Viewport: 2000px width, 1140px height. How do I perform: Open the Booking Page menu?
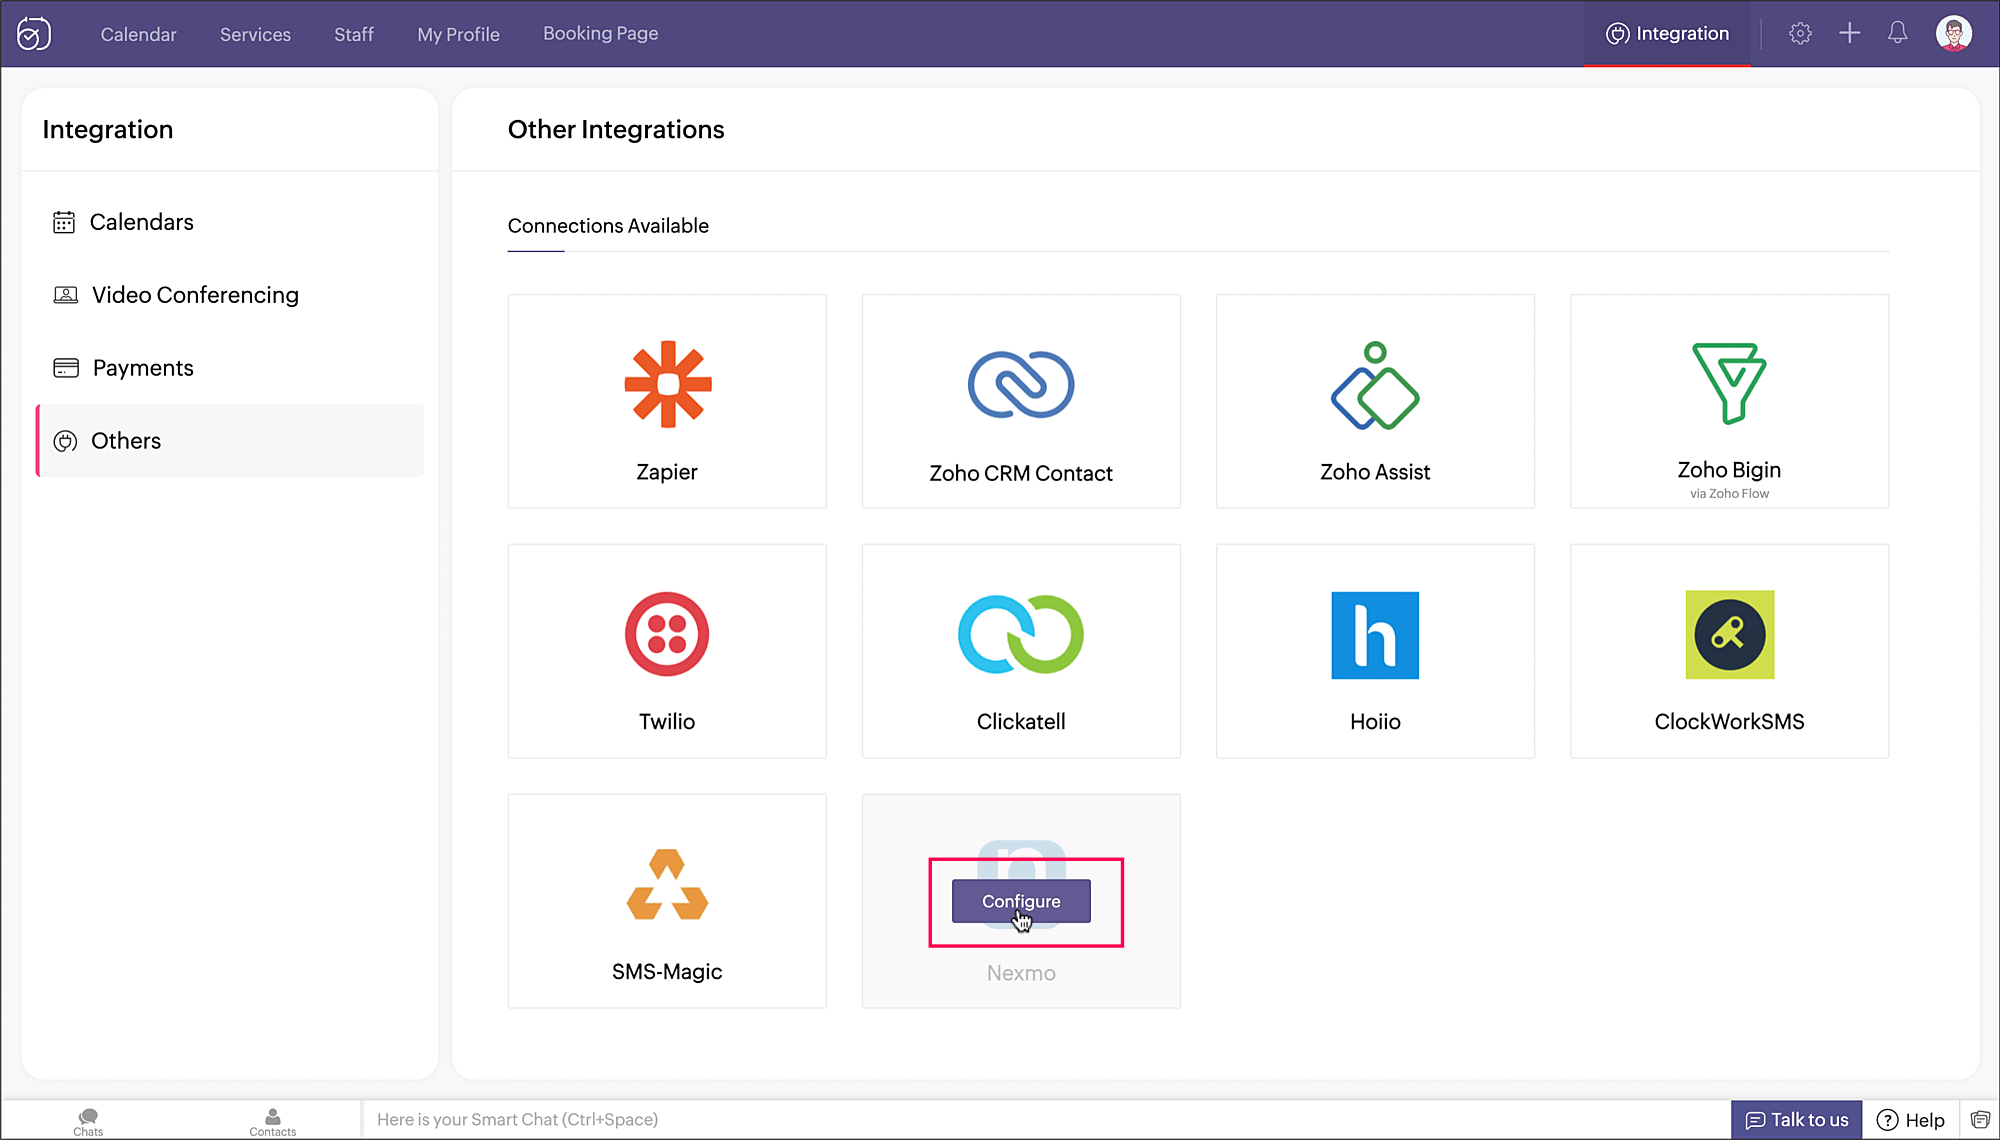pyautogui.click(x=600, y=33)
